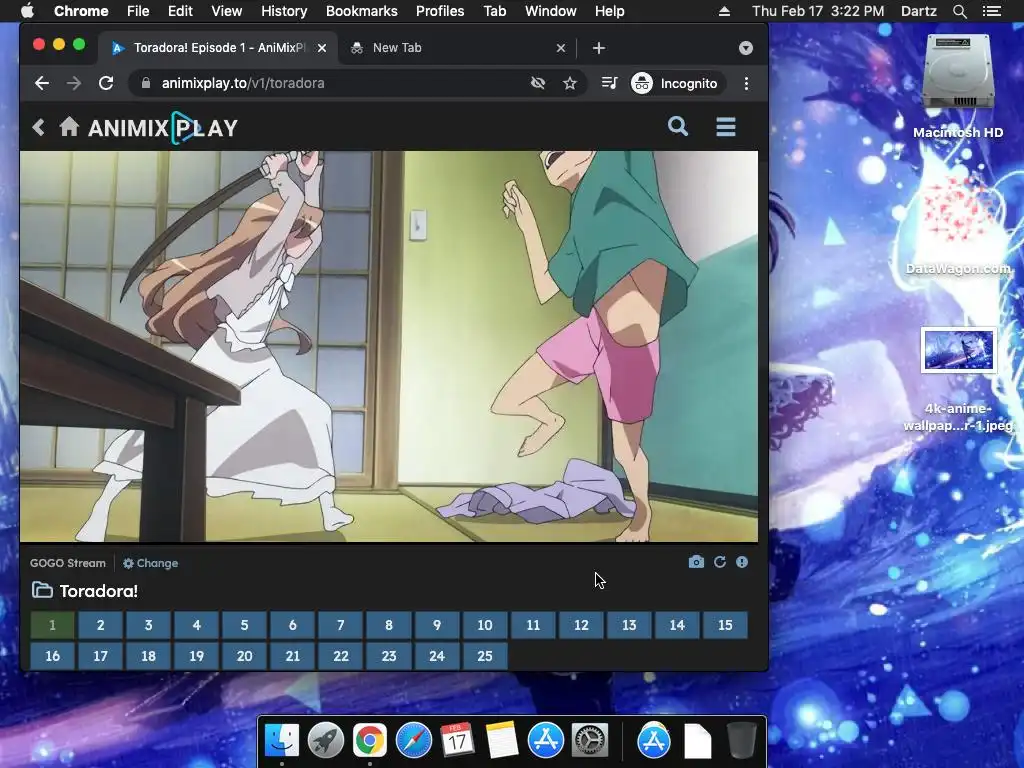Click the browser back arrow
Image resolution: width=1024 pixels, height=768 pixels.
(42, 83)
